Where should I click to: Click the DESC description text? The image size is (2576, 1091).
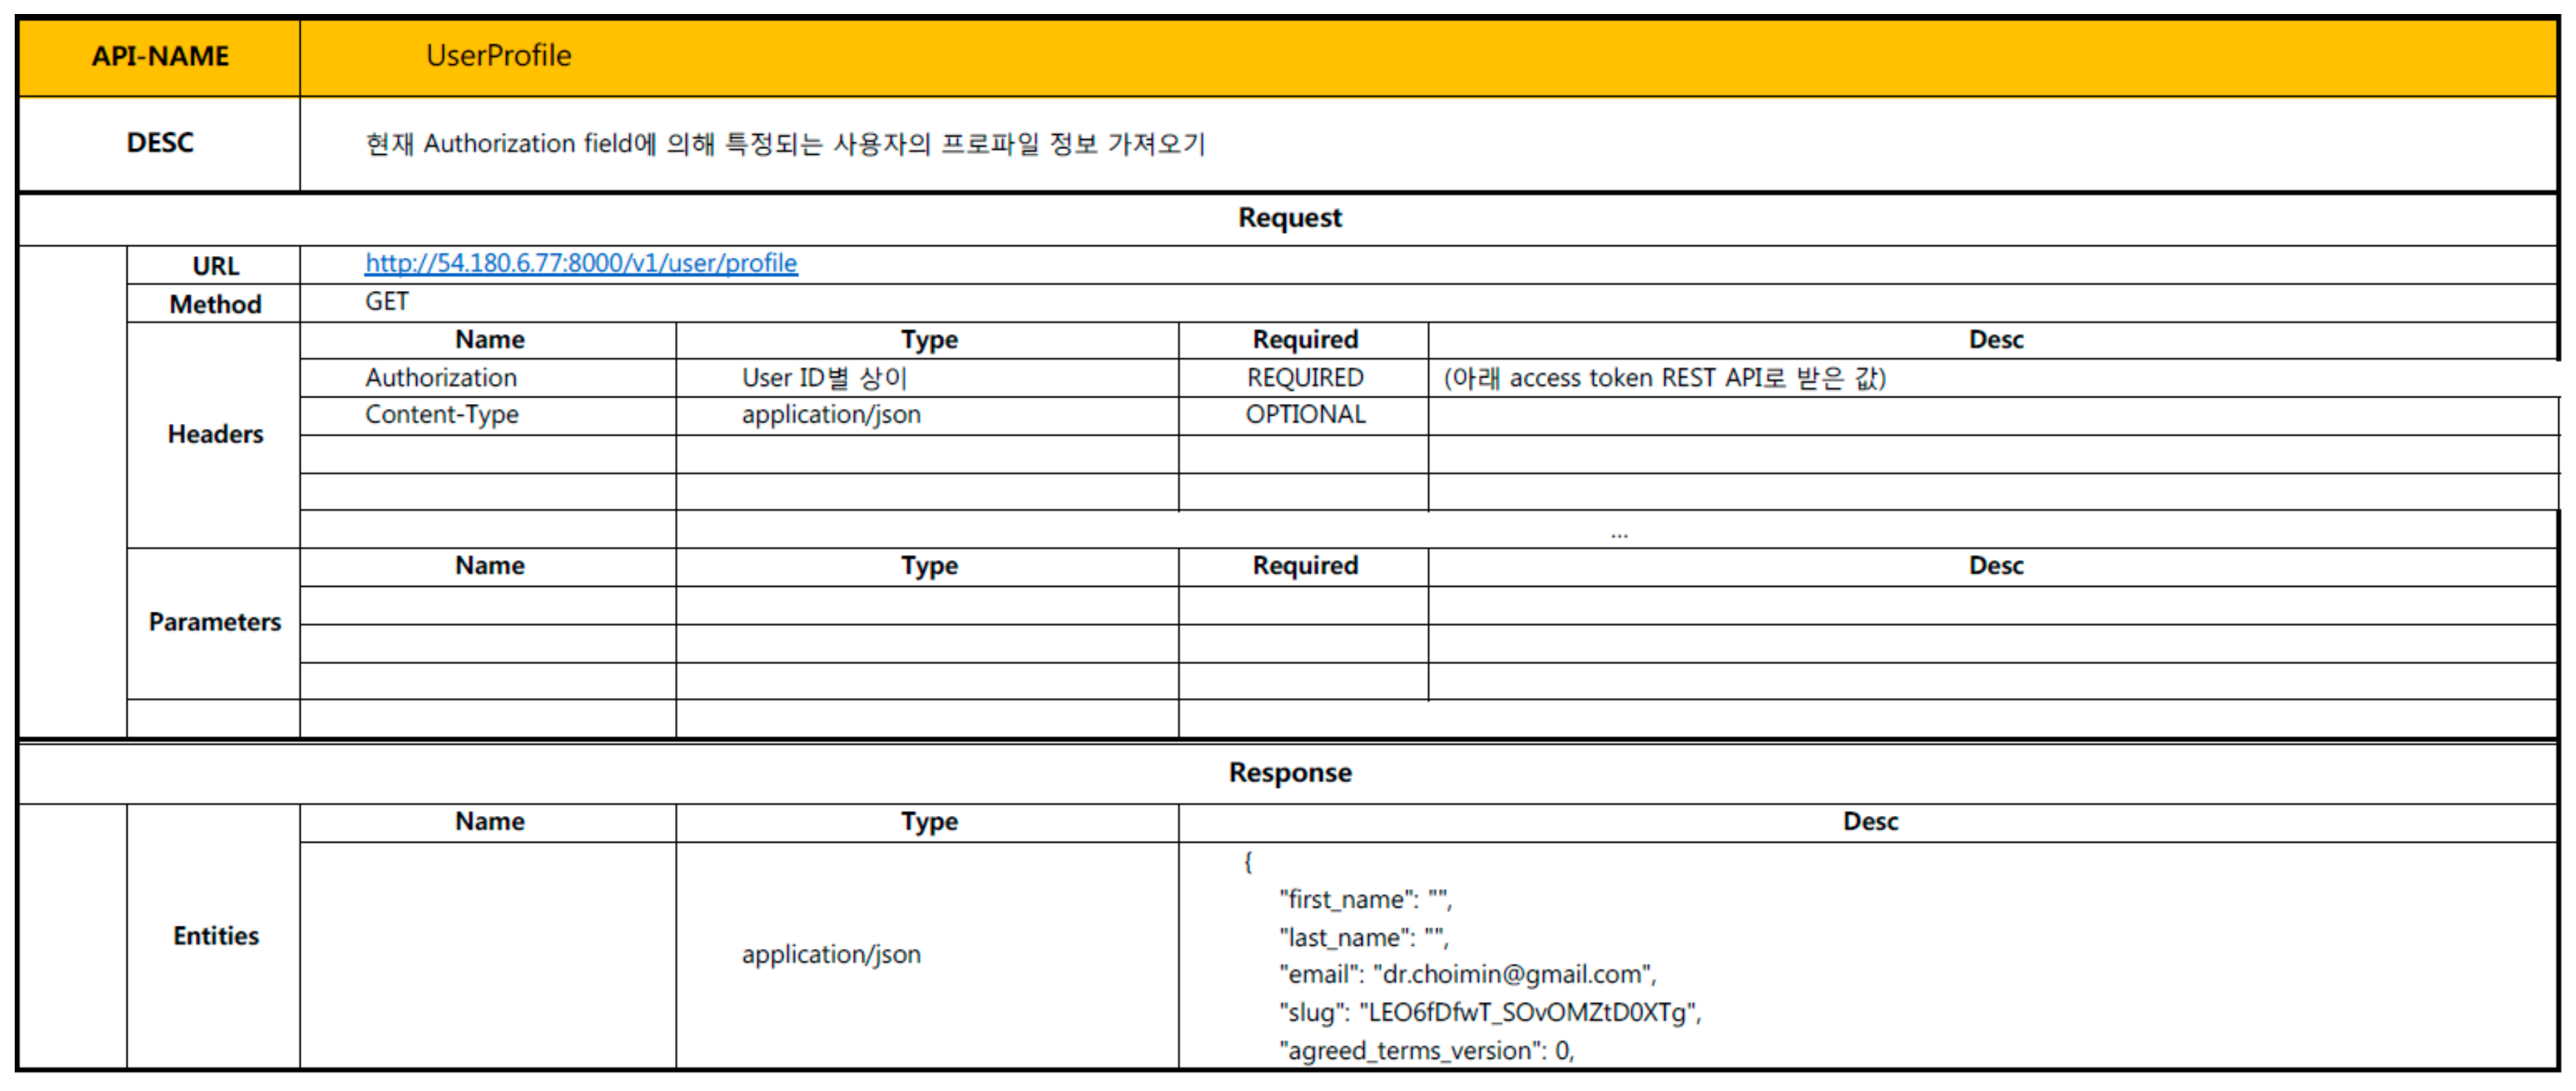click(785, 144)
